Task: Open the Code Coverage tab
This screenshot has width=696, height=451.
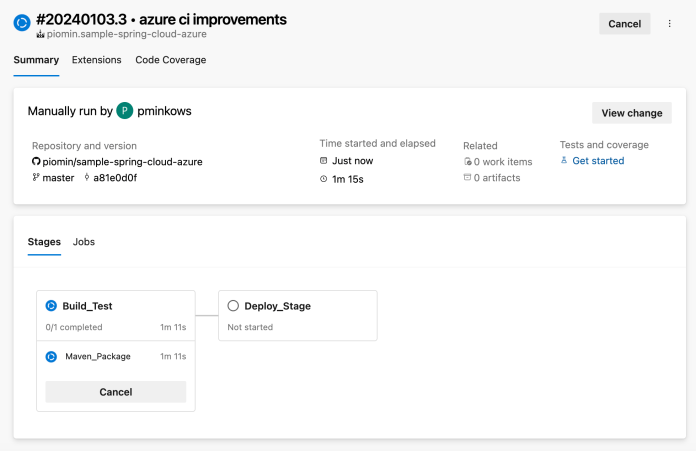Action: point(170,60)
